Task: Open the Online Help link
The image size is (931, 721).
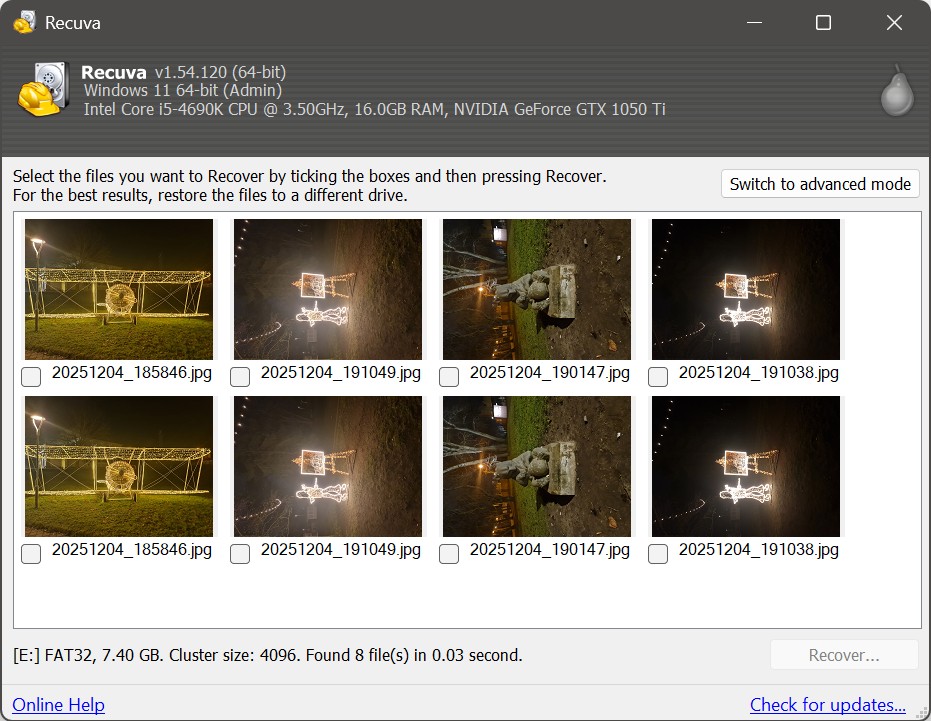Action: click(58, 704)
